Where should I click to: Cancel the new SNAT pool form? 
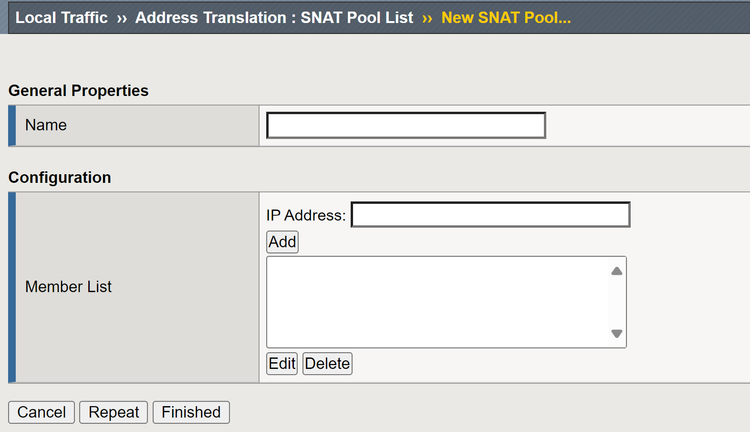41,412
